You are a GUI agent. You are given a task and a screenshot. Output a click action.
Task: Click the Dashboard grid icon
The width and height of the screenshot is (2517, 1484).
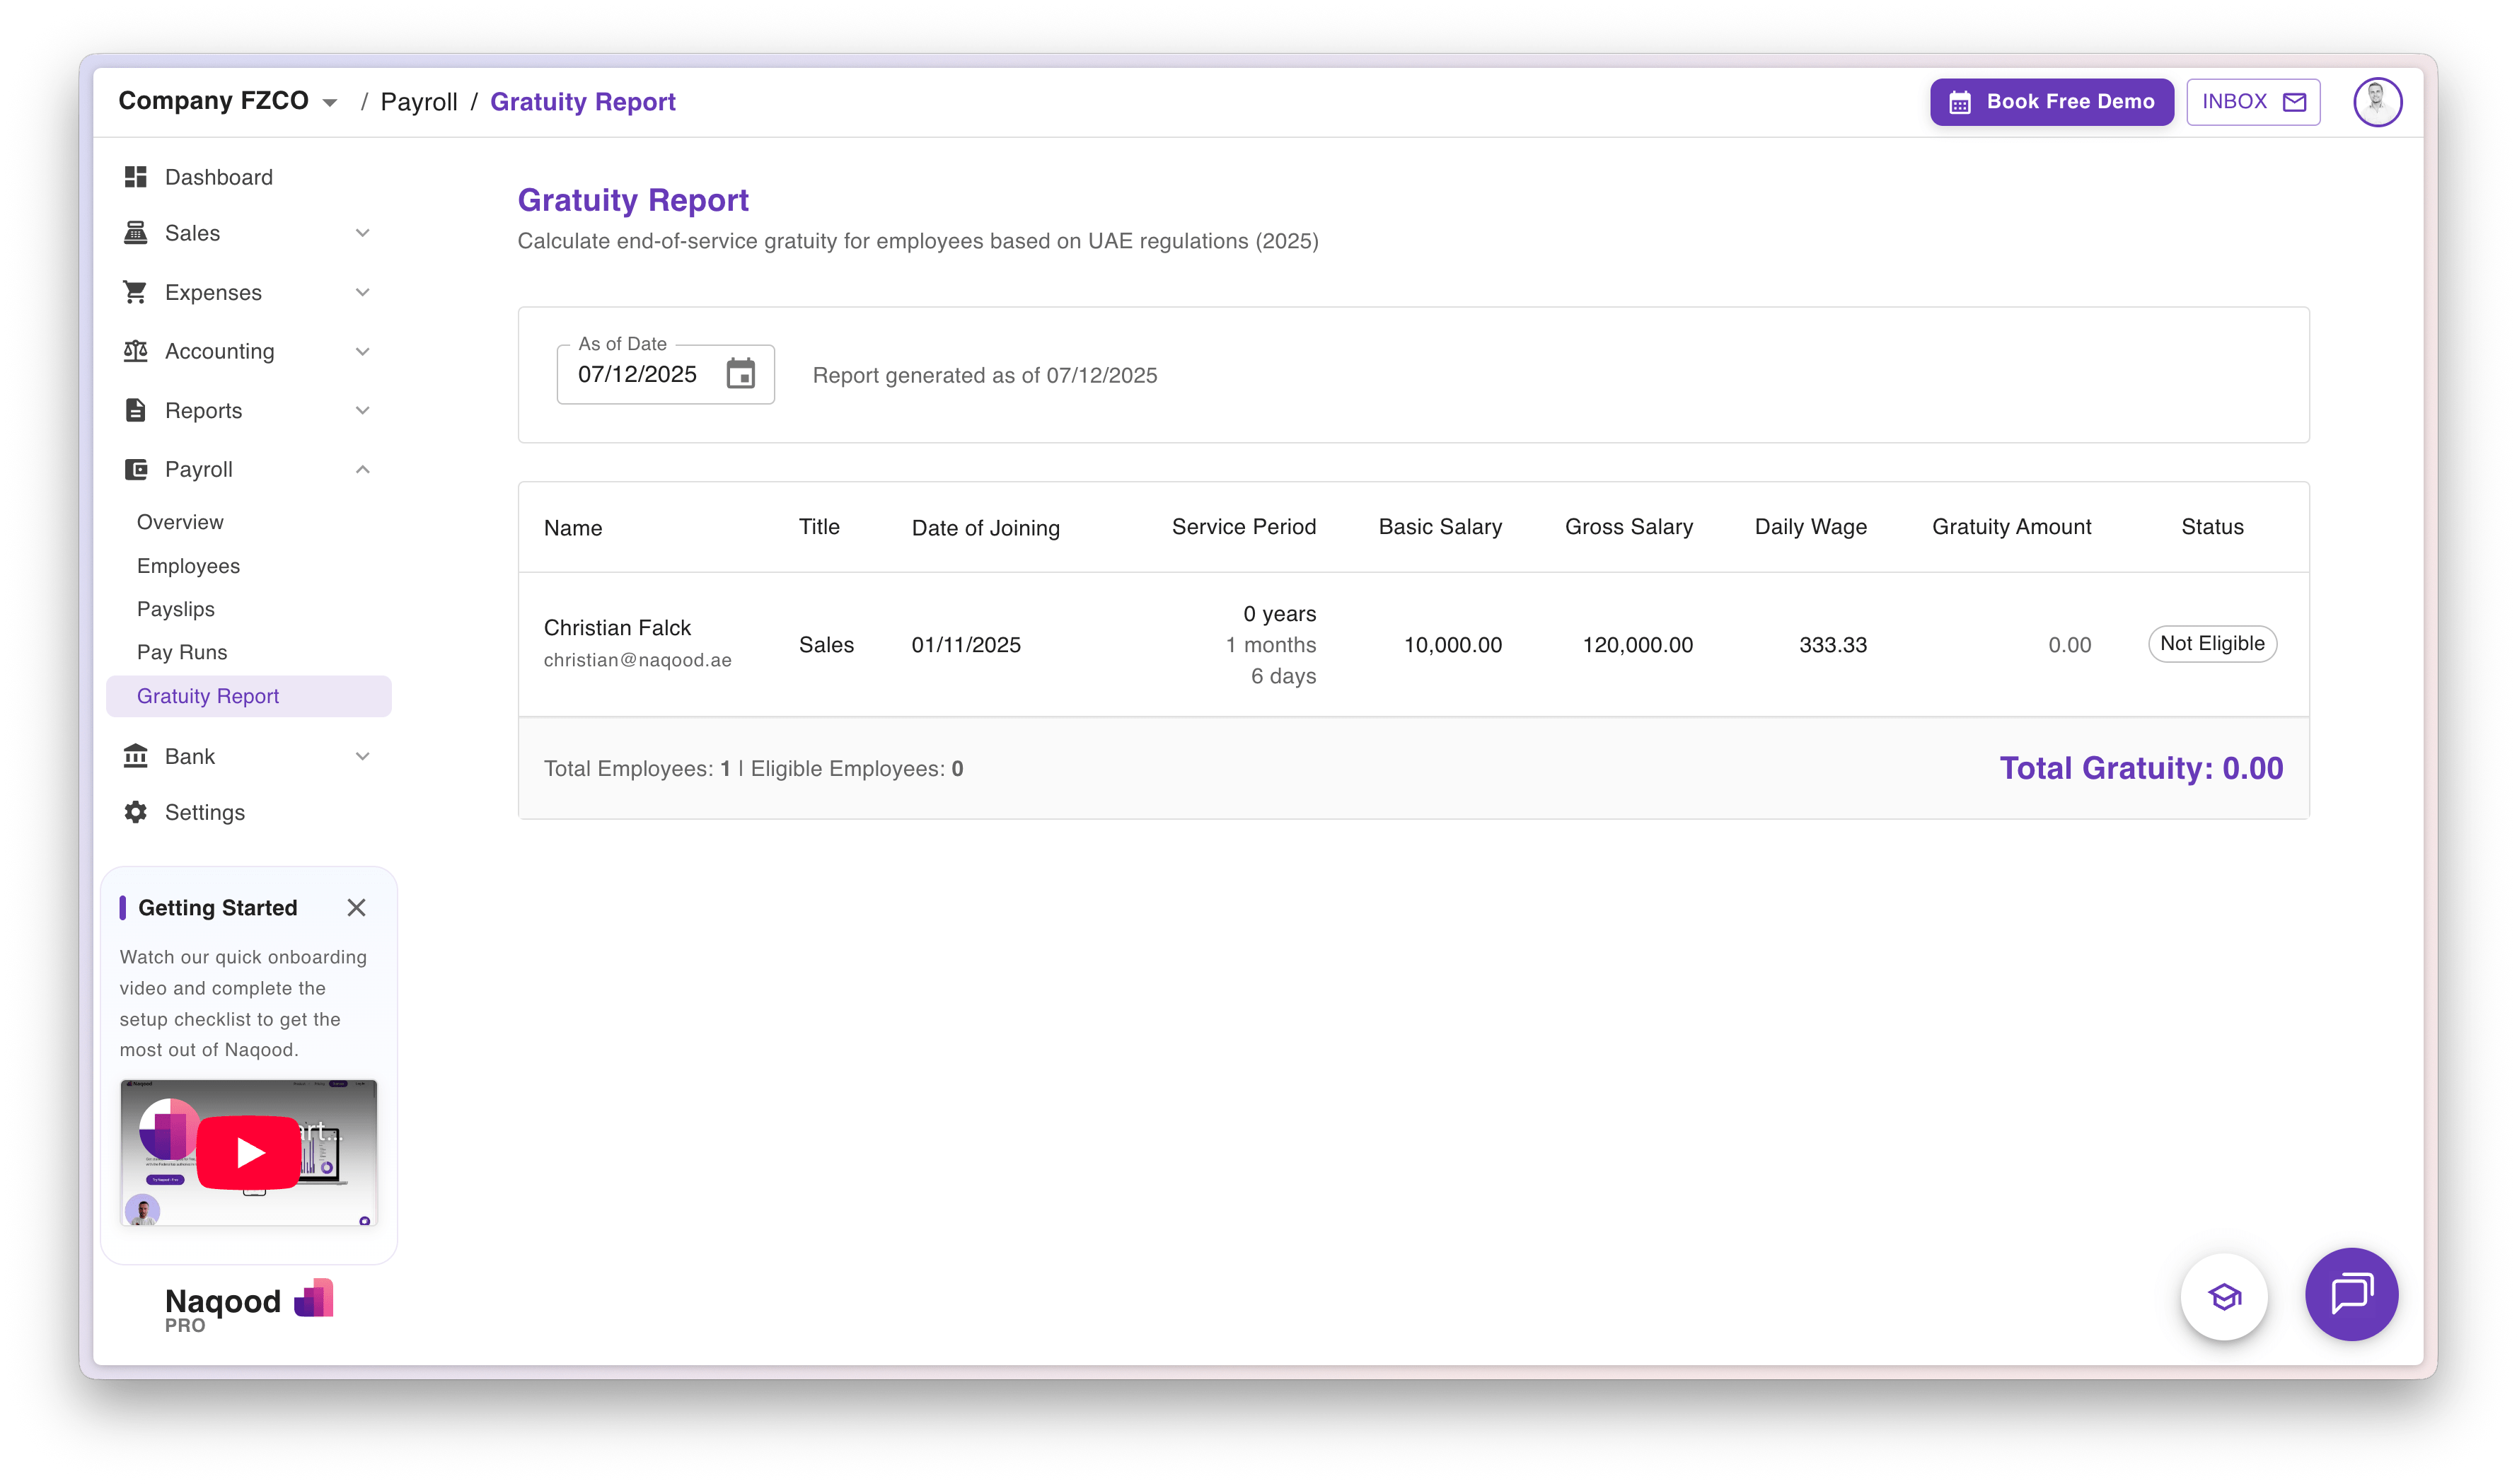pos(136,177)
